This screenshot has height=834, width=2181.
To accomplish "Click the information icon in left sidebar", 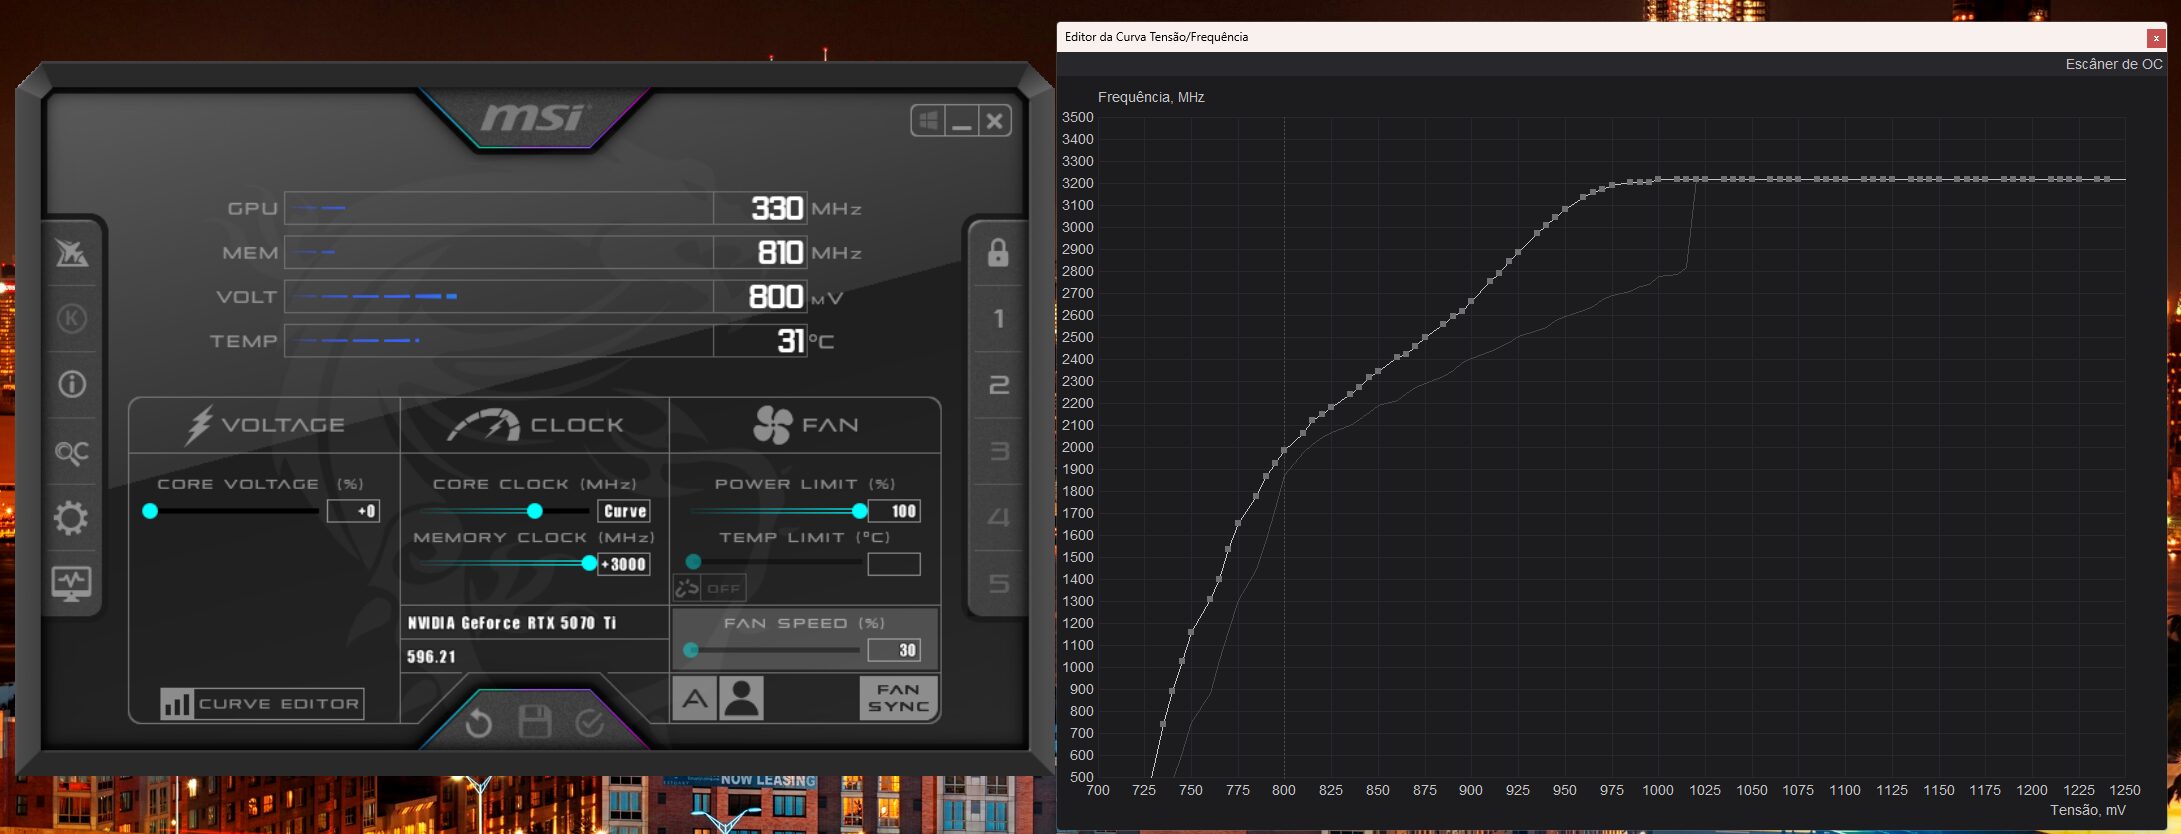I will pyautogui.click(x=71, y=384).
